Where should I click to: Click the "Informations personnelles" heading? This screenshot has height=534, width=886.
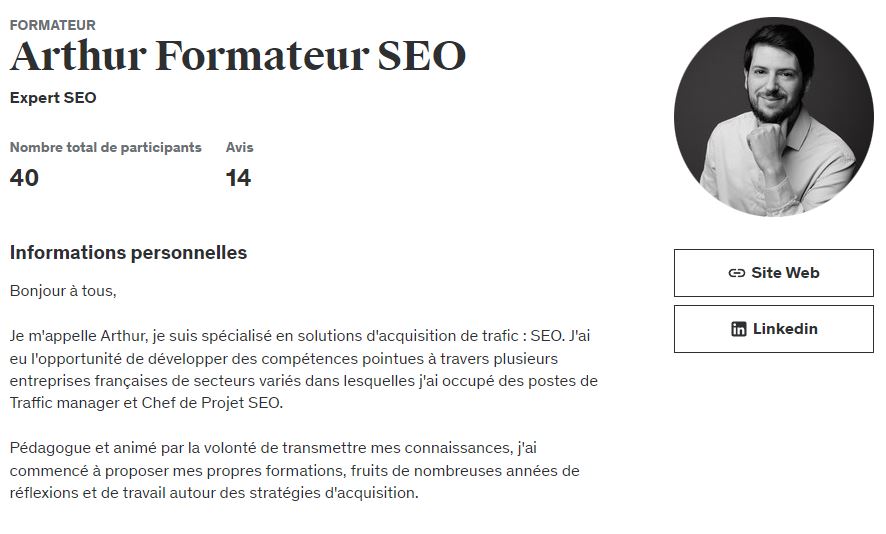128,253
